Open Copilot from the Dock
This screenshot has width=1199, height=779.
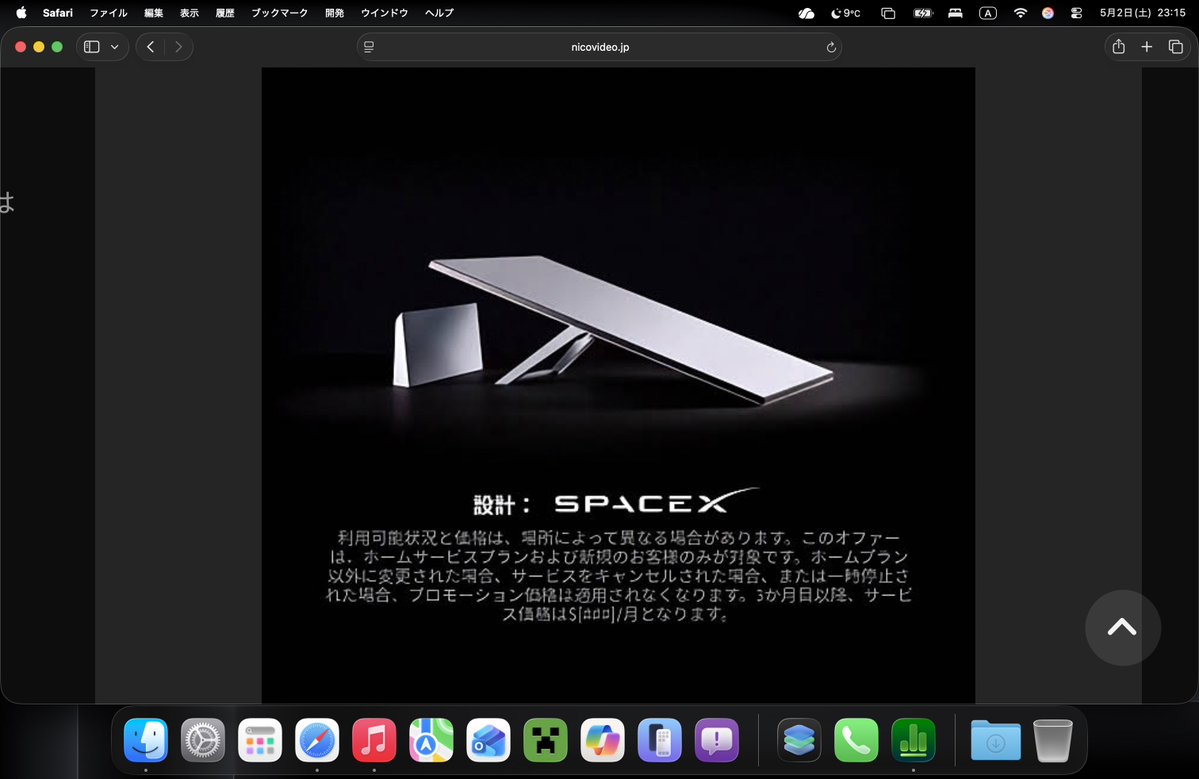coord(603,740)
